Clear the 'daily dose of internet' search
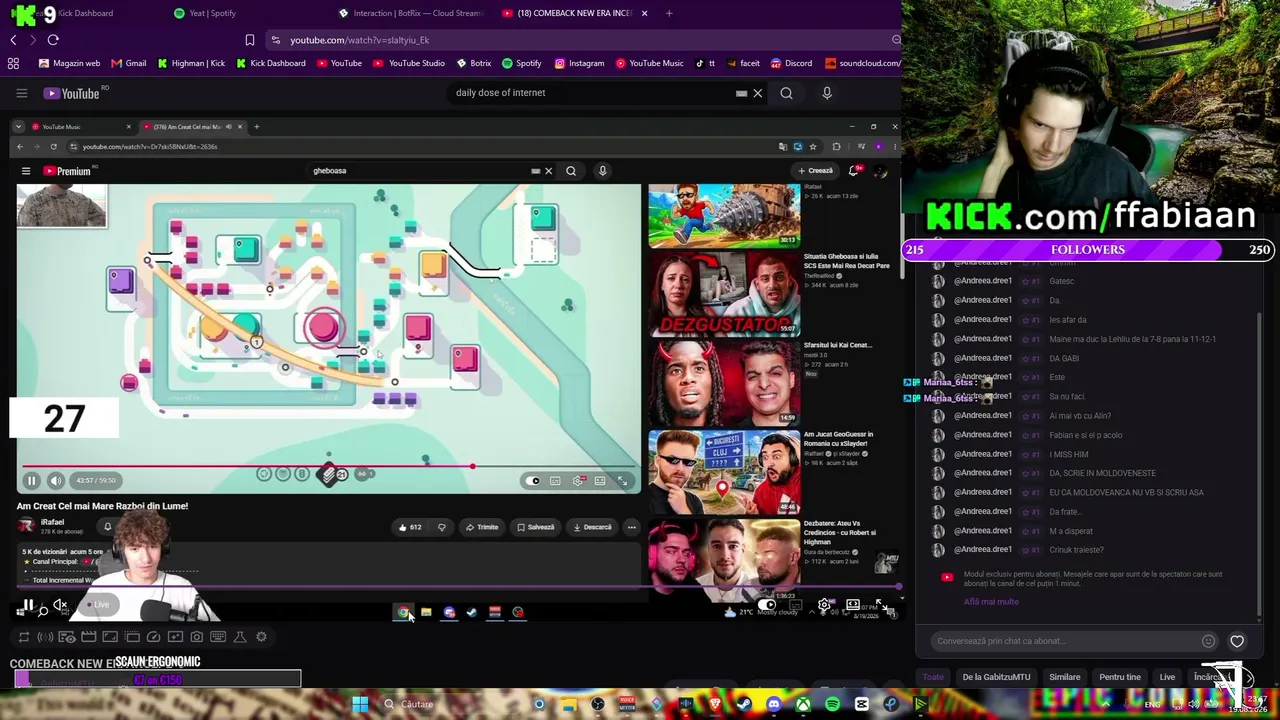The width and height of the screenshot is (1280, 720). click(757, 93)
